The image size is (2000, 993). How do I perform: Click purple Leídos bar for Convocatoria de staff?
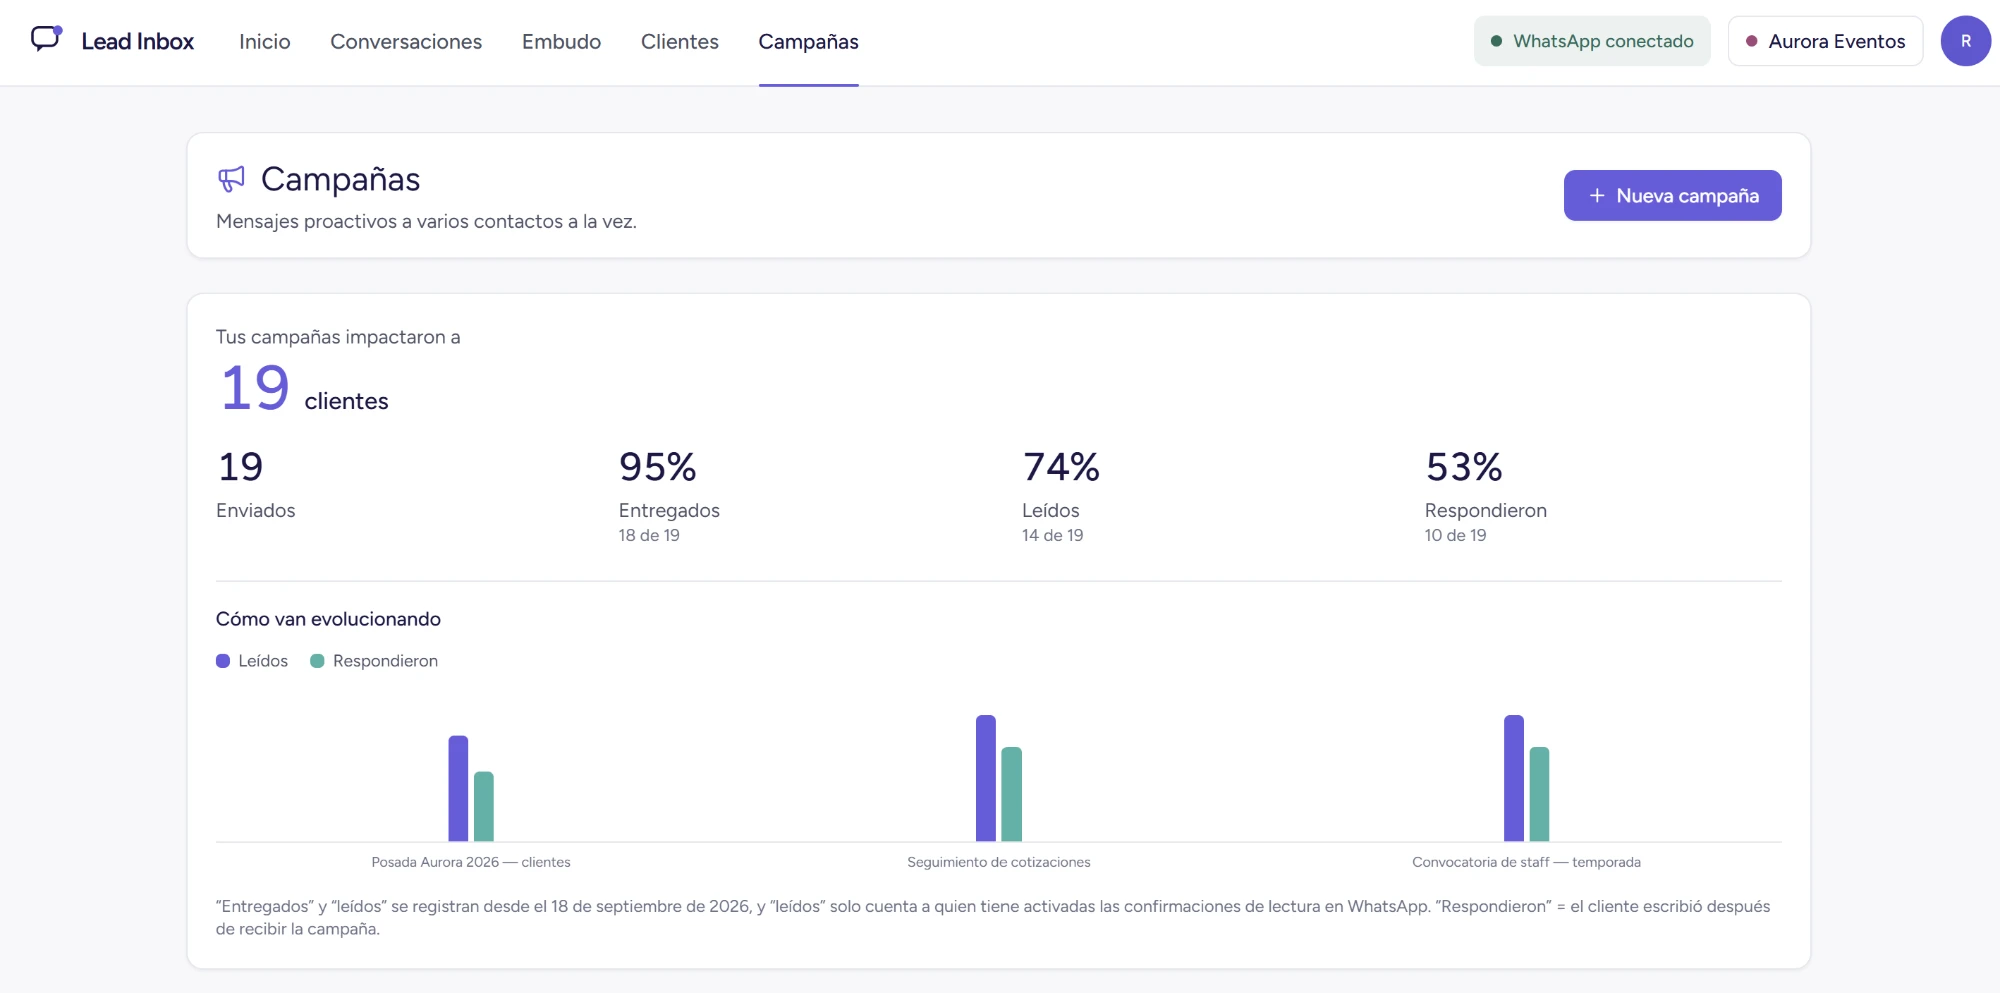point(1514,778)
